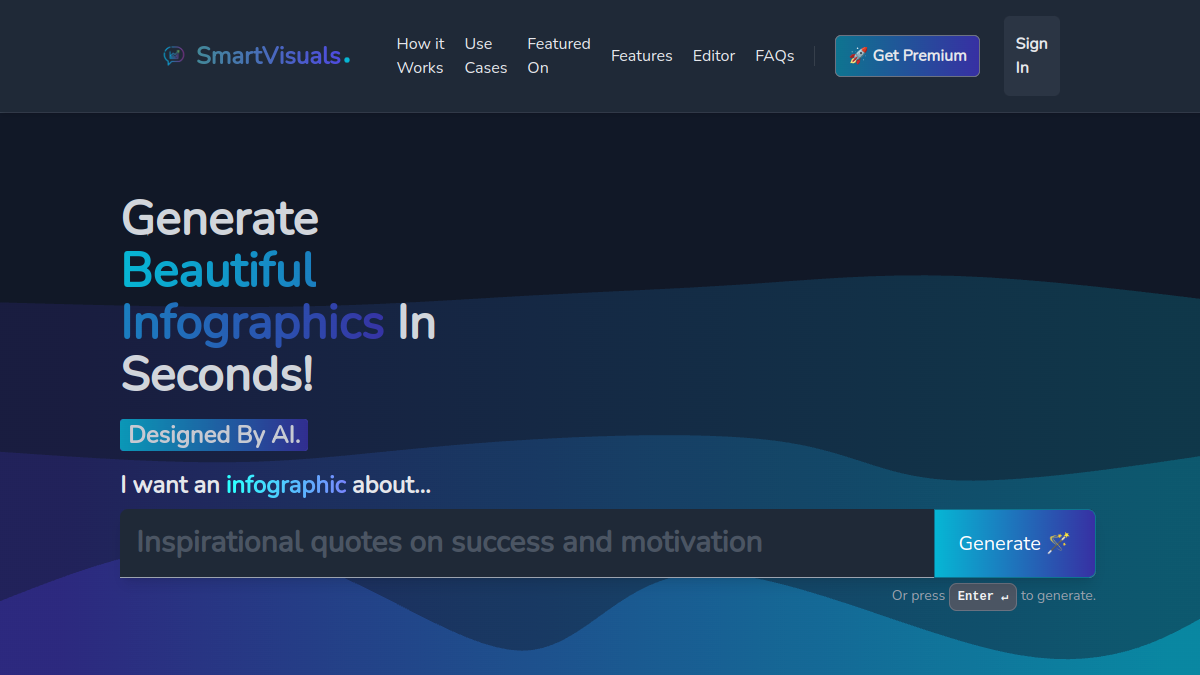Click the Sign In button

[x=1032, y=56]
